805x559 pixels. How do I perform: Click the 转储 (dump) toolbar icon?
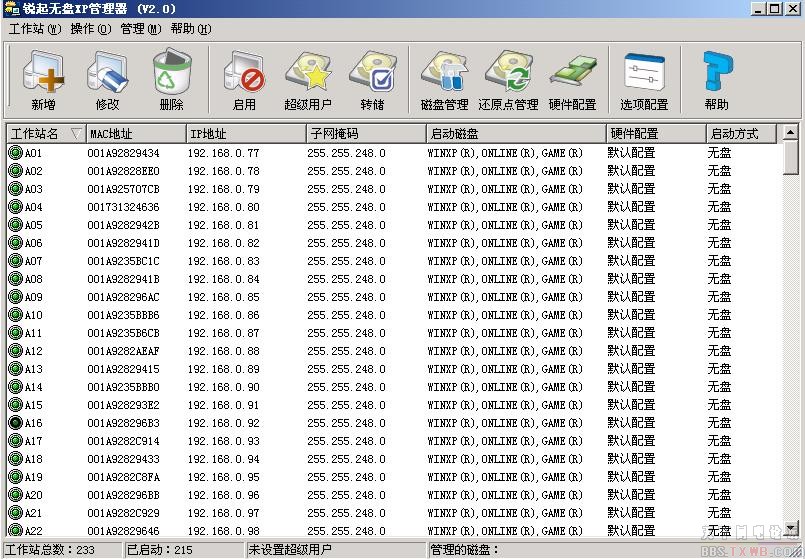point(372,72)
